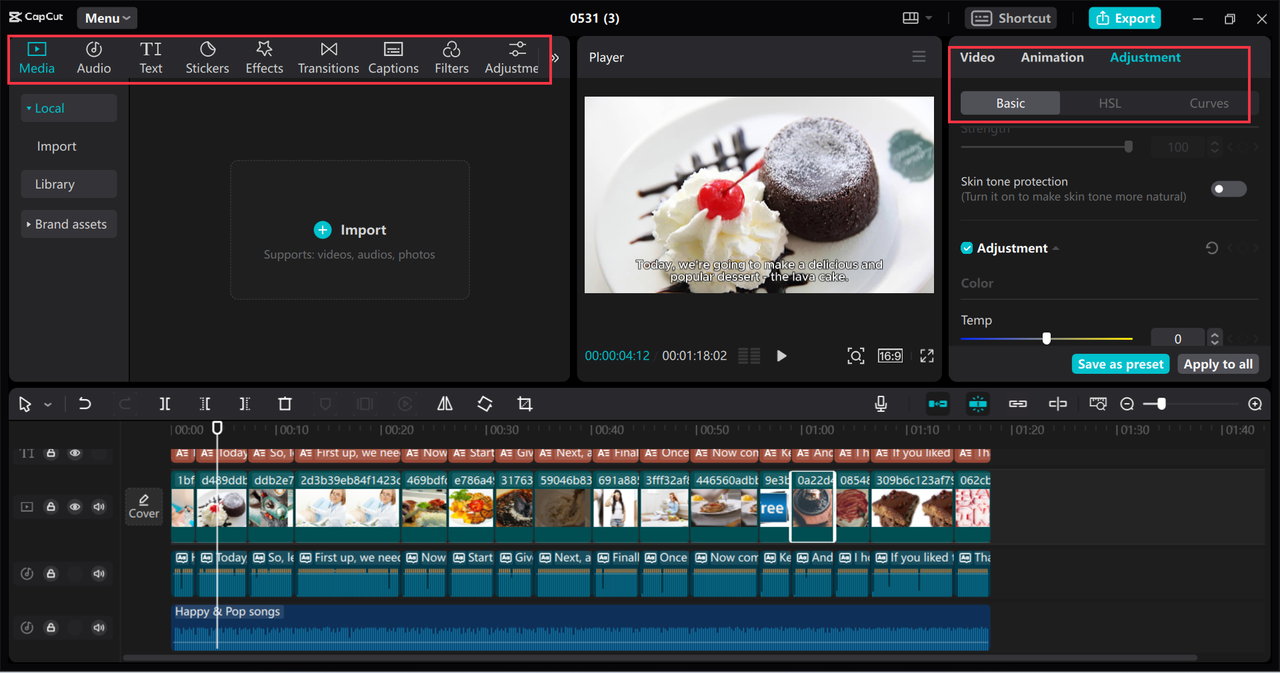Select the Curves sub-tab

pyautogui.click(x=1209, y=103)
